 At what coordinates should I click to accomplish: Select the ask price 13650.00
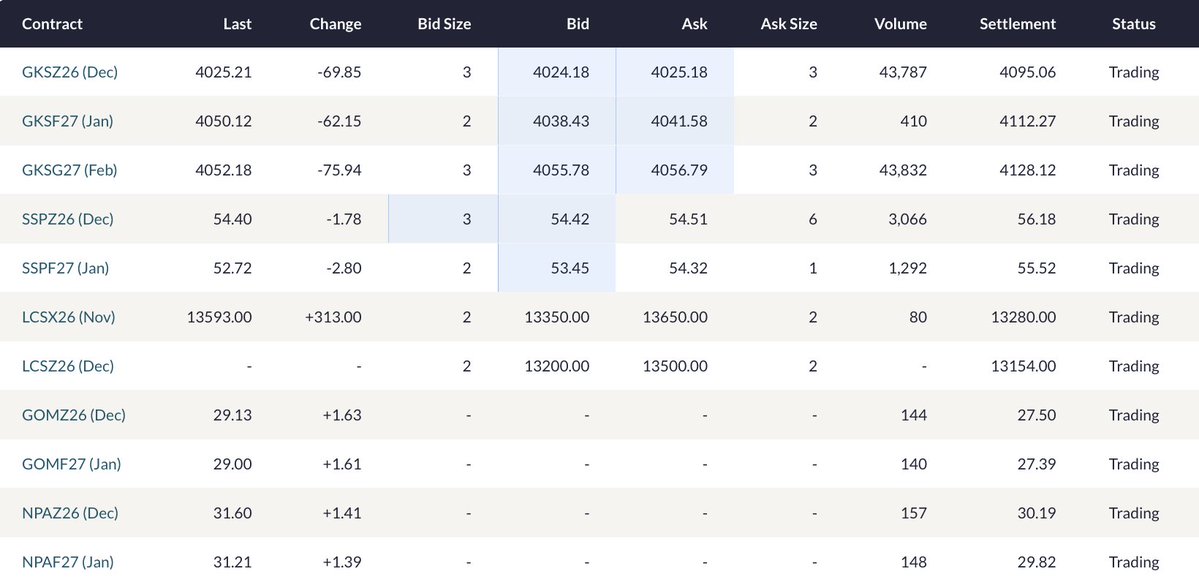[675, 317]
